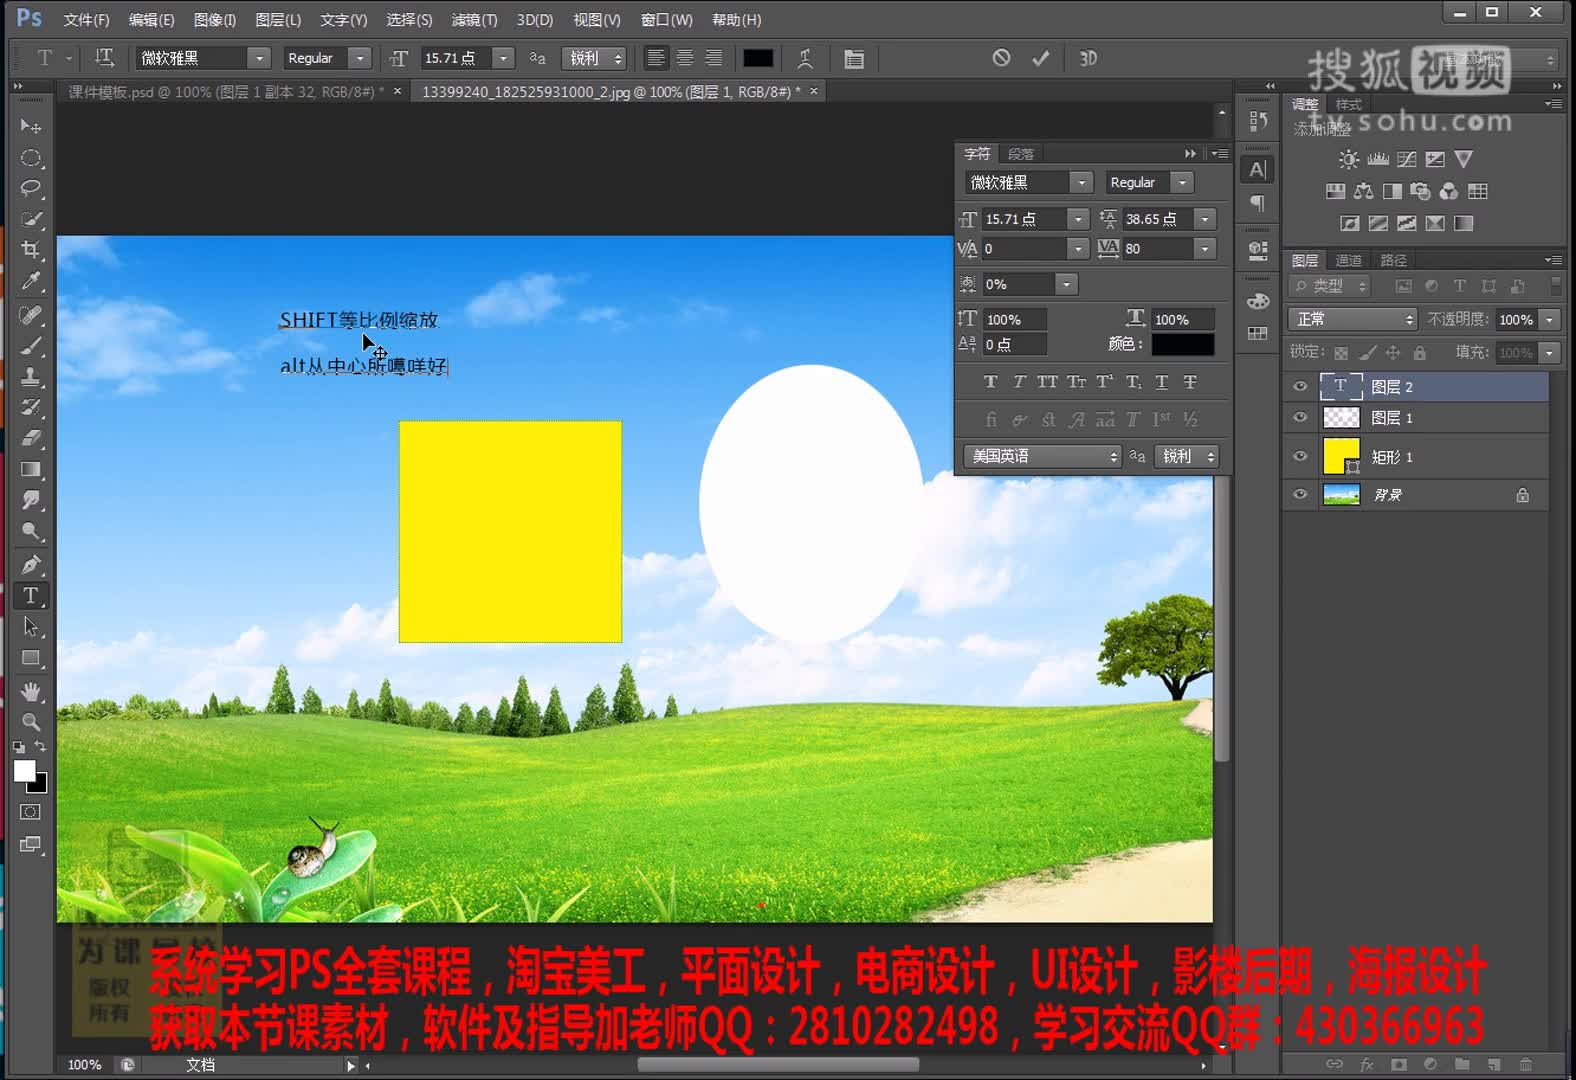The image size is (1576, 1080).
Task: Hide layer 图层 1
Action: click(x=1300, y=417)
